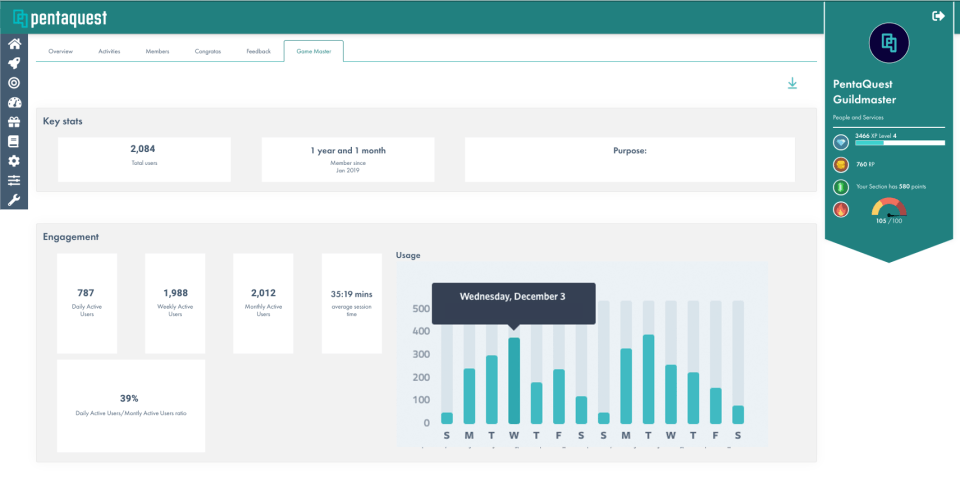Download the Game Master report
Image resolution: width=960 pixels, height=478 pixels.
click(x=792, y=84)
